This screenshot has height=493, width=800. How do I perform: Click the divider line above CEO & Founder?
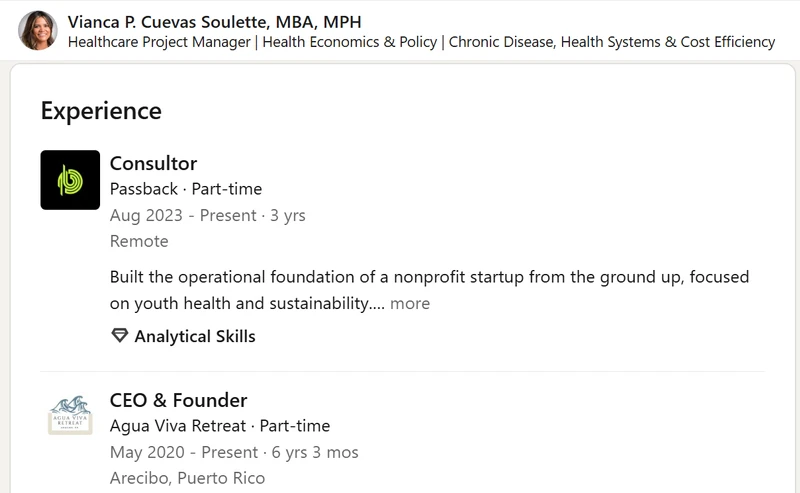[x=402, y=372]
